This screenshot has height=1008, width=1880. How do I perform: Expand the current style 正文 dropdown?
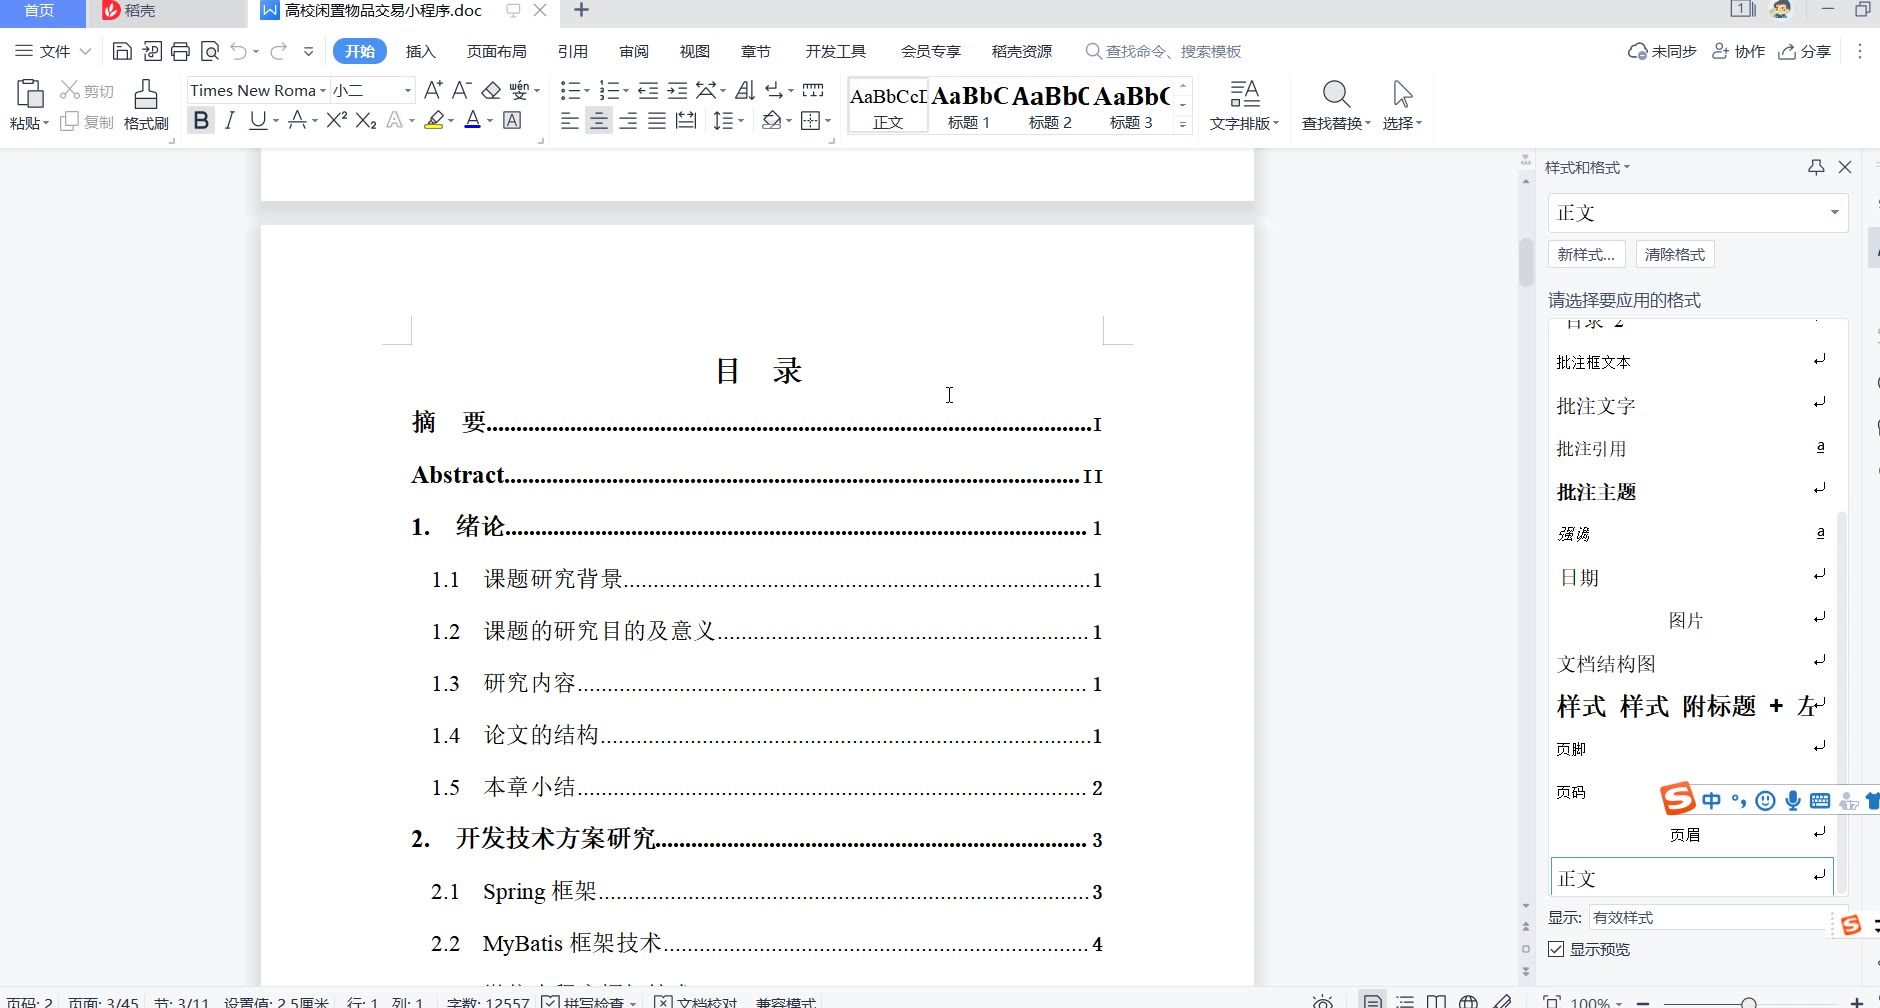1834,212
